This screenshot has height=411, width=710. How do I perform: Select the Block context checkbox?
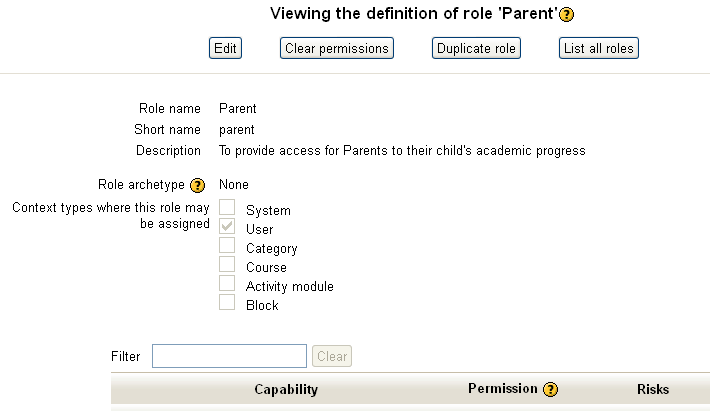click(x=227, y=303)
